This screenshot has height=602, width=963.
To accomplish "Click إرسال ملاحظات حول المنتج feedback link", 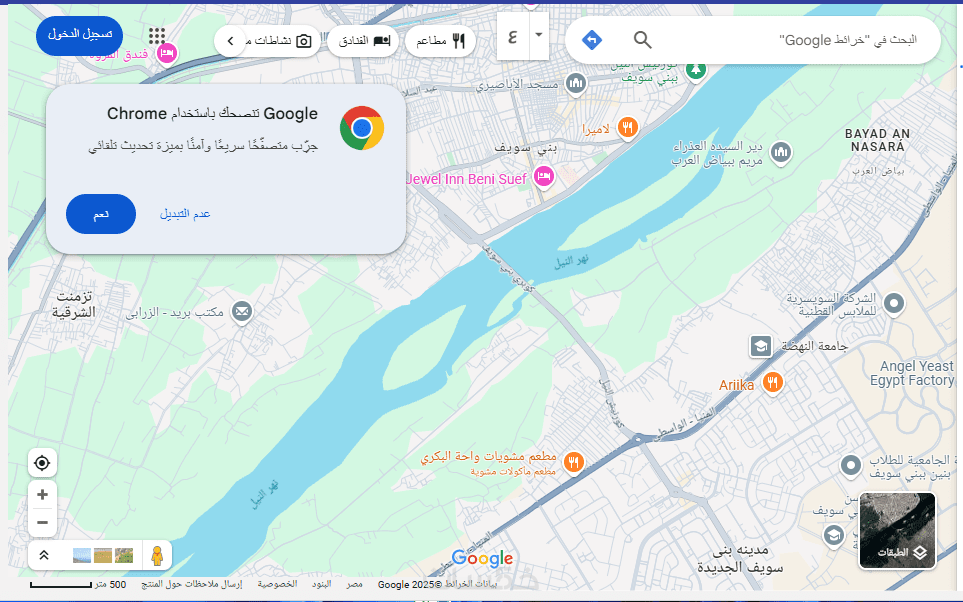I will coord(192,584).
